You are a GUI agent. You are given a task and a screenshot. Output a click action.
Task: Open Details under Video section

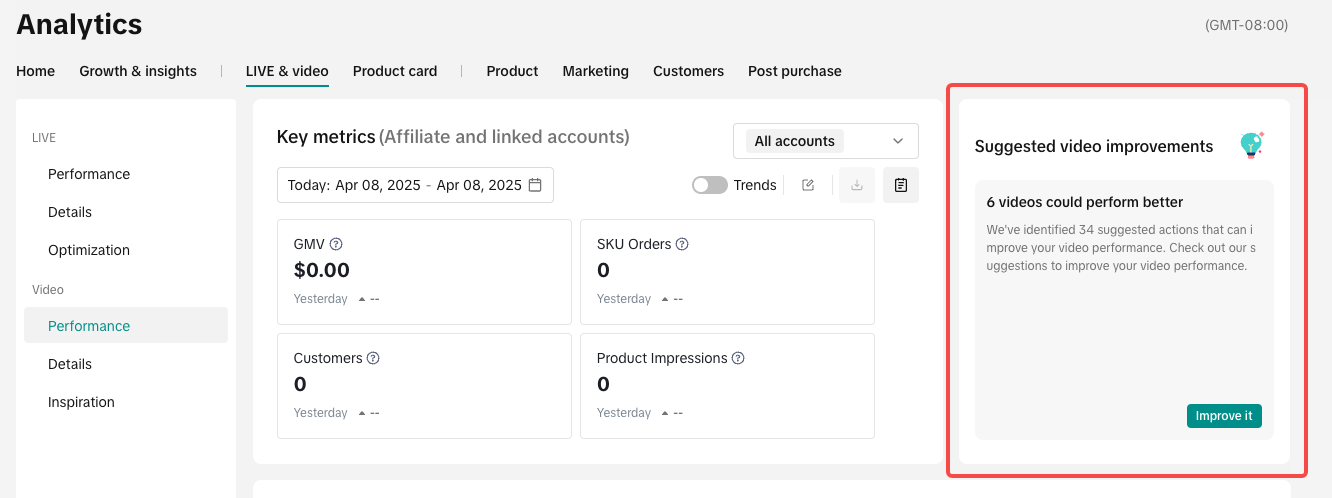pyautogui.click(x=70, y=364)
